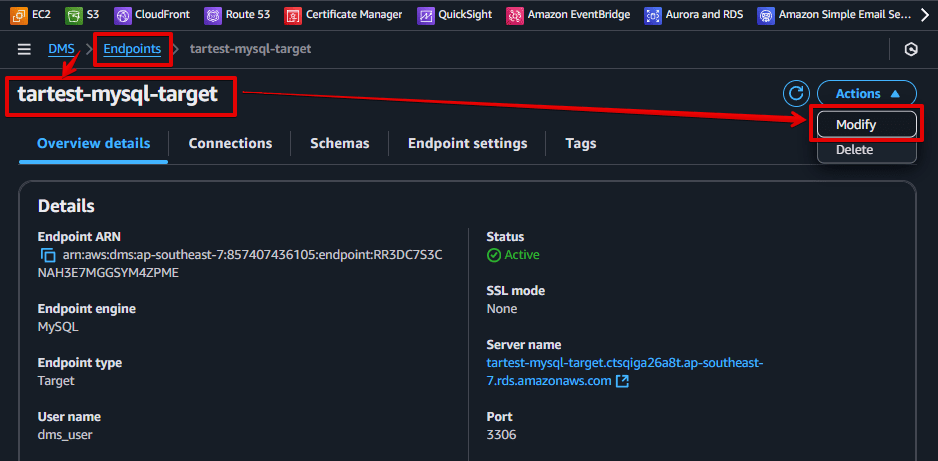
Task: Collapse the Actions dropdown button
Action: pyautogui.click(x=867, y=93)
